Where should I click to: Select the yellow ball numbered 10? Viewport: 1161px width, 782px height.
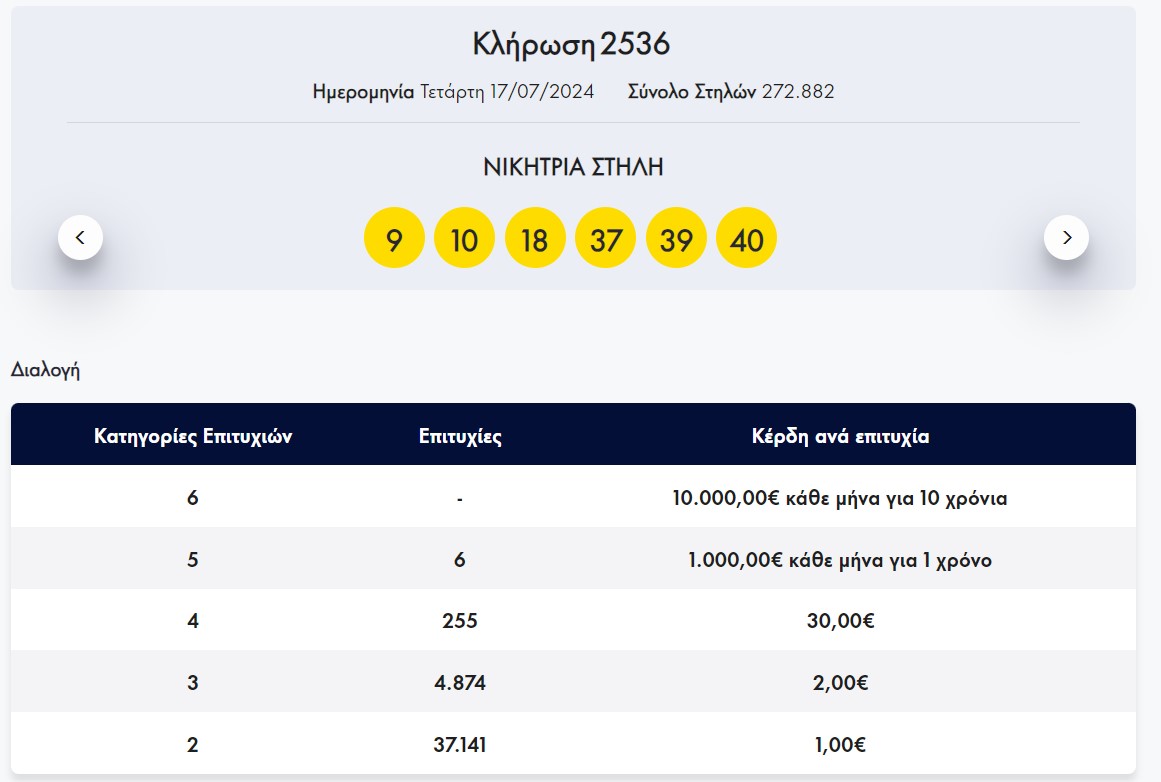point(464,239)
